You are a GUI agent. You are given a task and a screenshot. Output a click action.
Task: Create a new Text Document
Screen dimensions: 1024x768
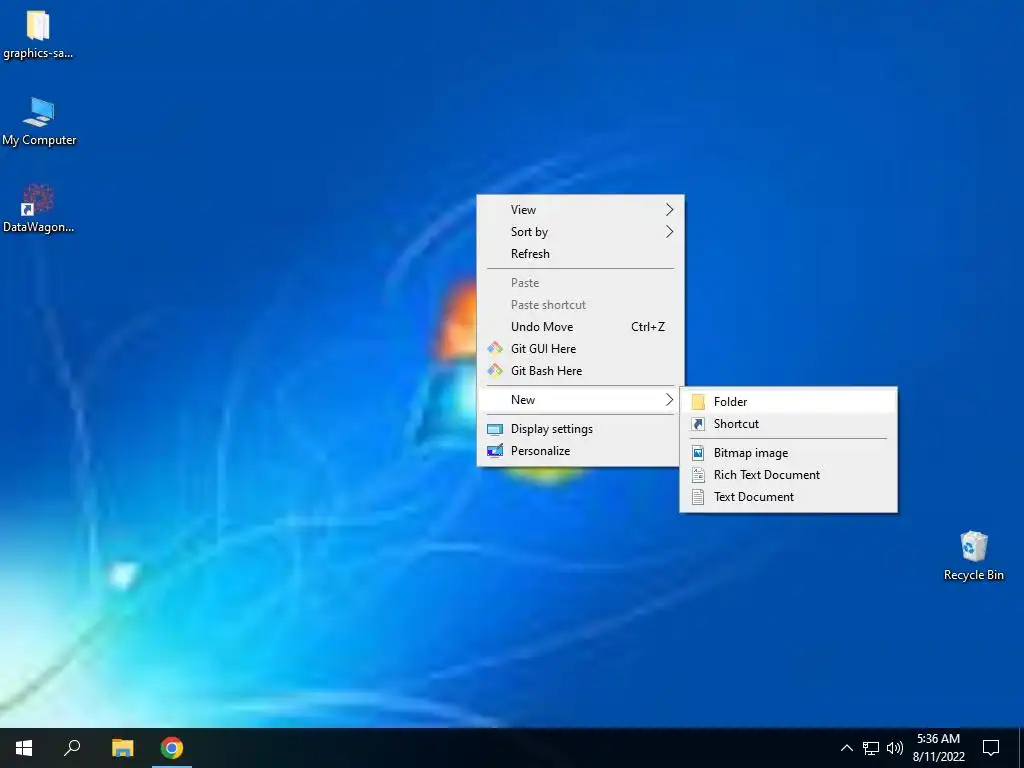coord(788,497)
